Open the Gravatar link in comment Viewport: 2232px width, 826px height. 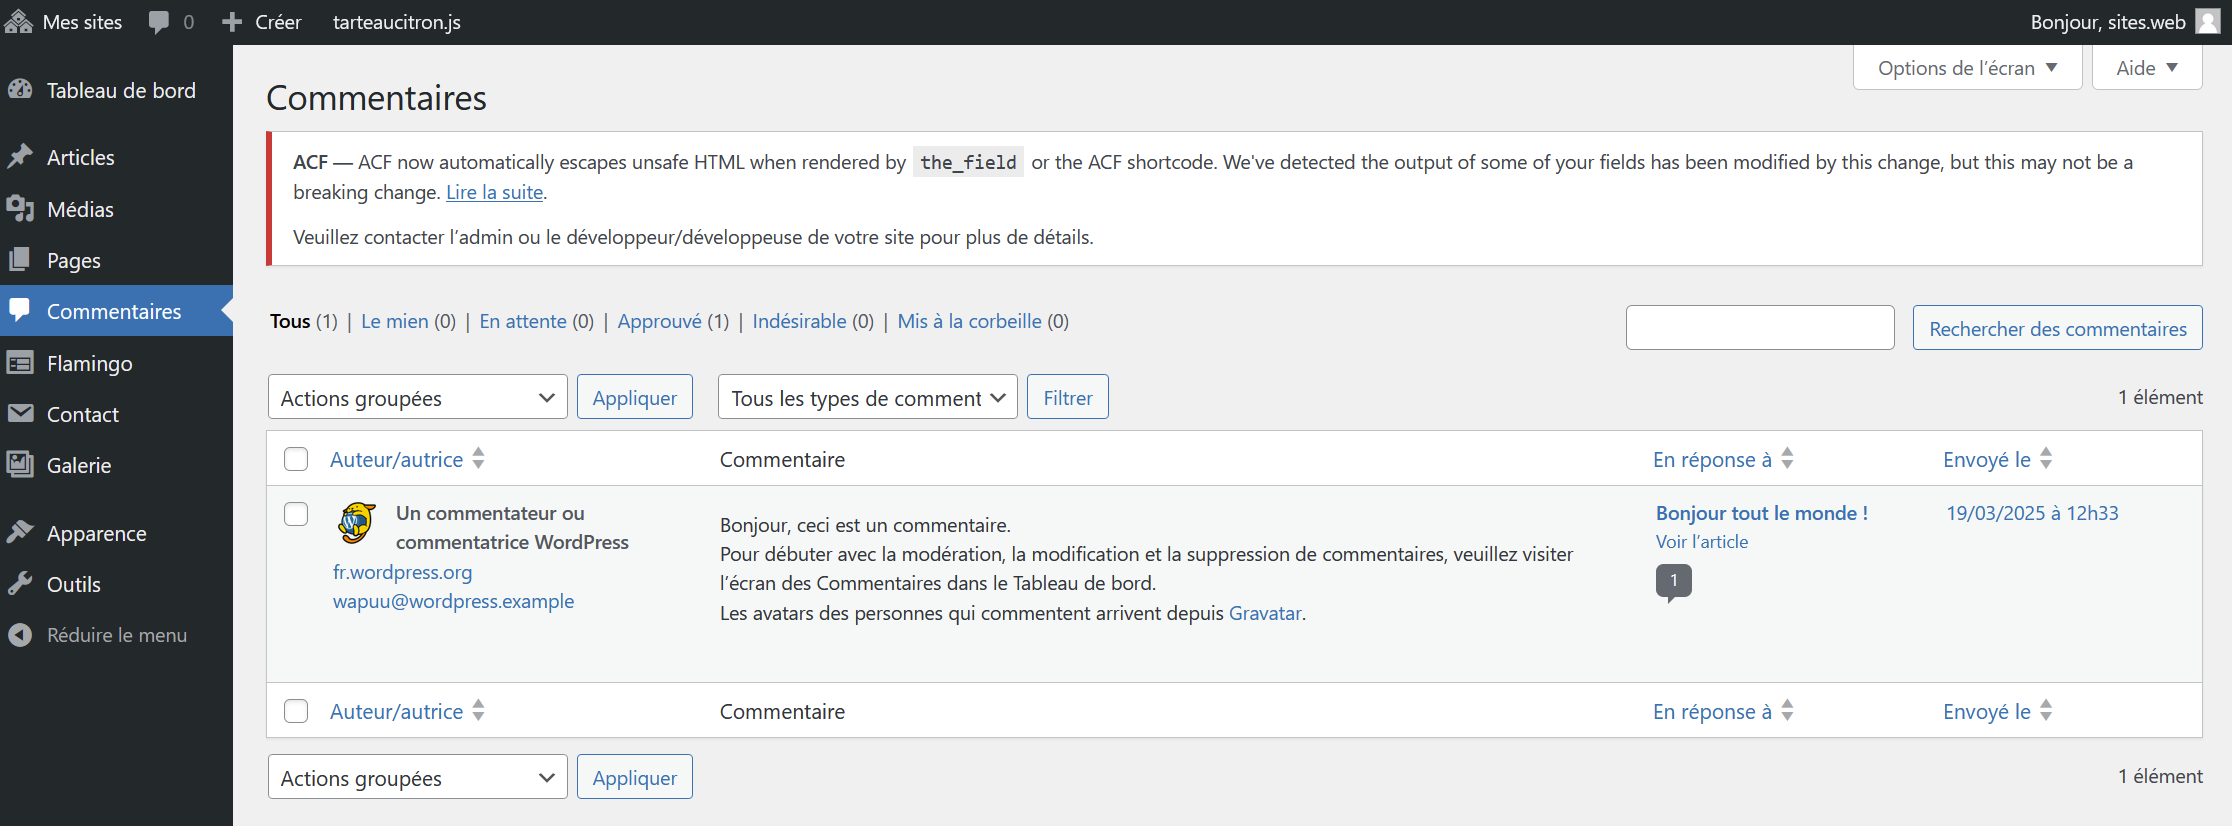point(1265,613)
